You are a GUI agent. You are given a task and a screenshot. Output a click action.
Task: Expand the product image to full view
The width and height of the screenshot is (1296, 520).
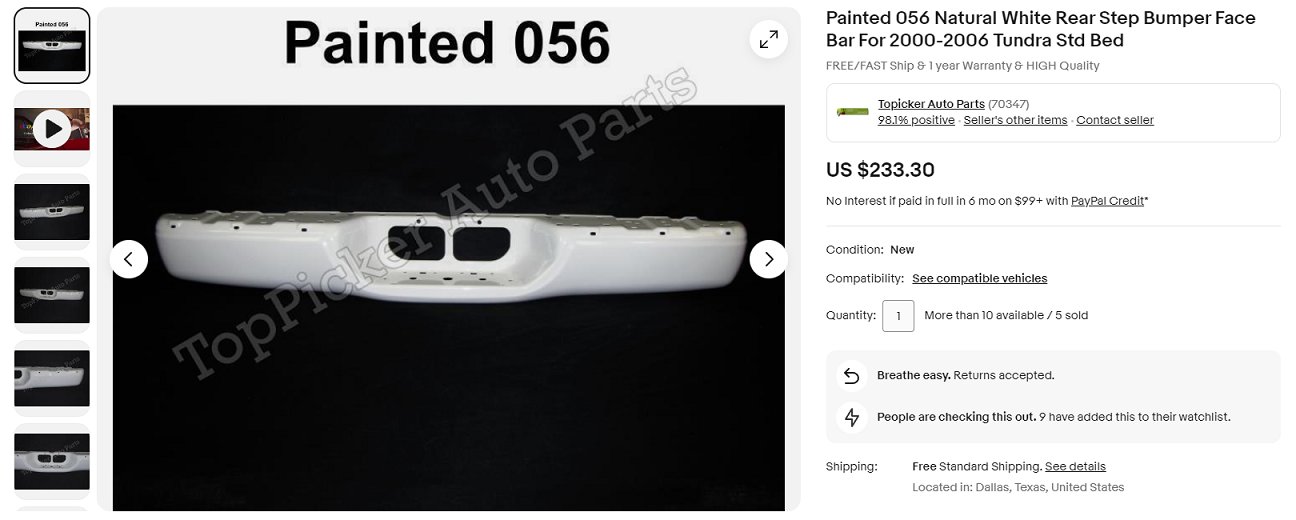[768, 40]
